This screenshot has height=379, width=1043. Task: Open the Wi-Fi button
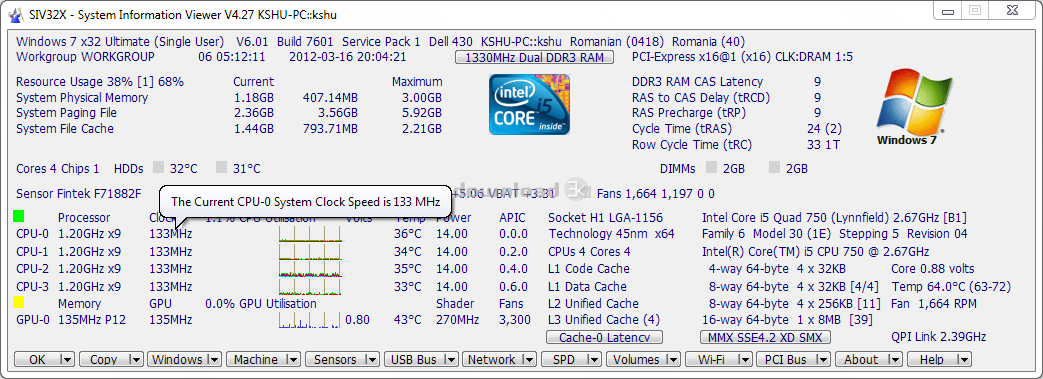click(x=718, y=360)
